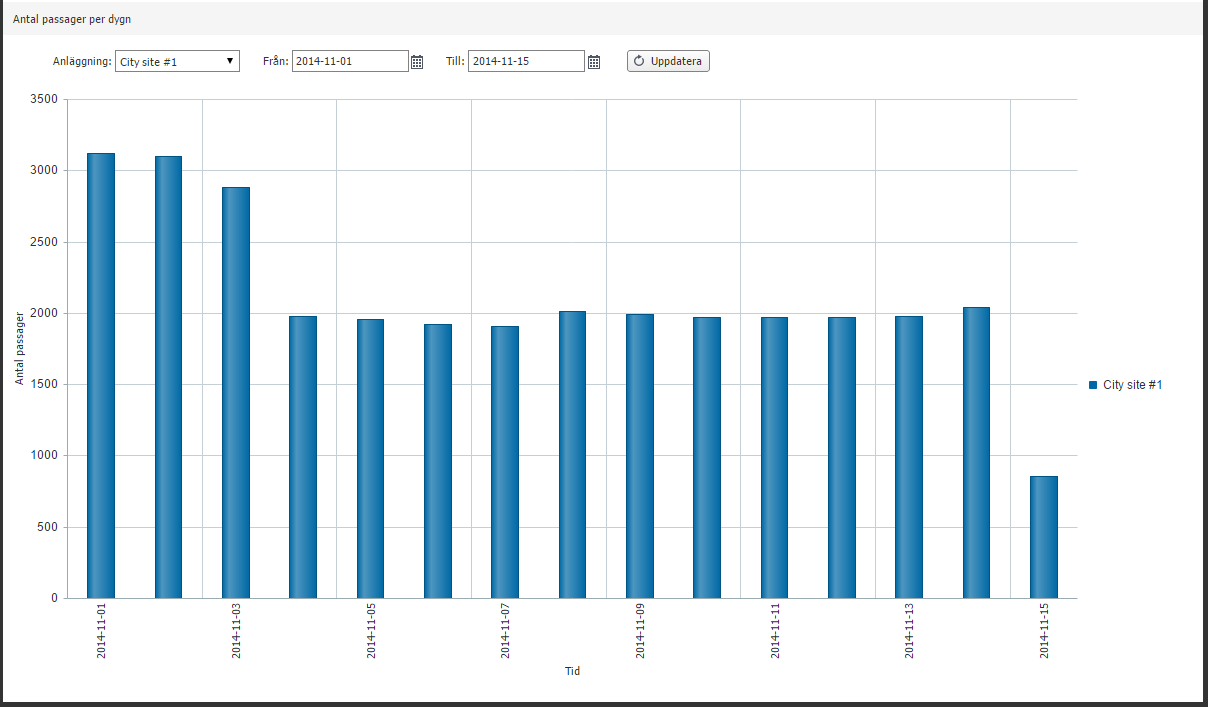
Task: Select the bar for 2014-11-03
Action: coord(236,393)
